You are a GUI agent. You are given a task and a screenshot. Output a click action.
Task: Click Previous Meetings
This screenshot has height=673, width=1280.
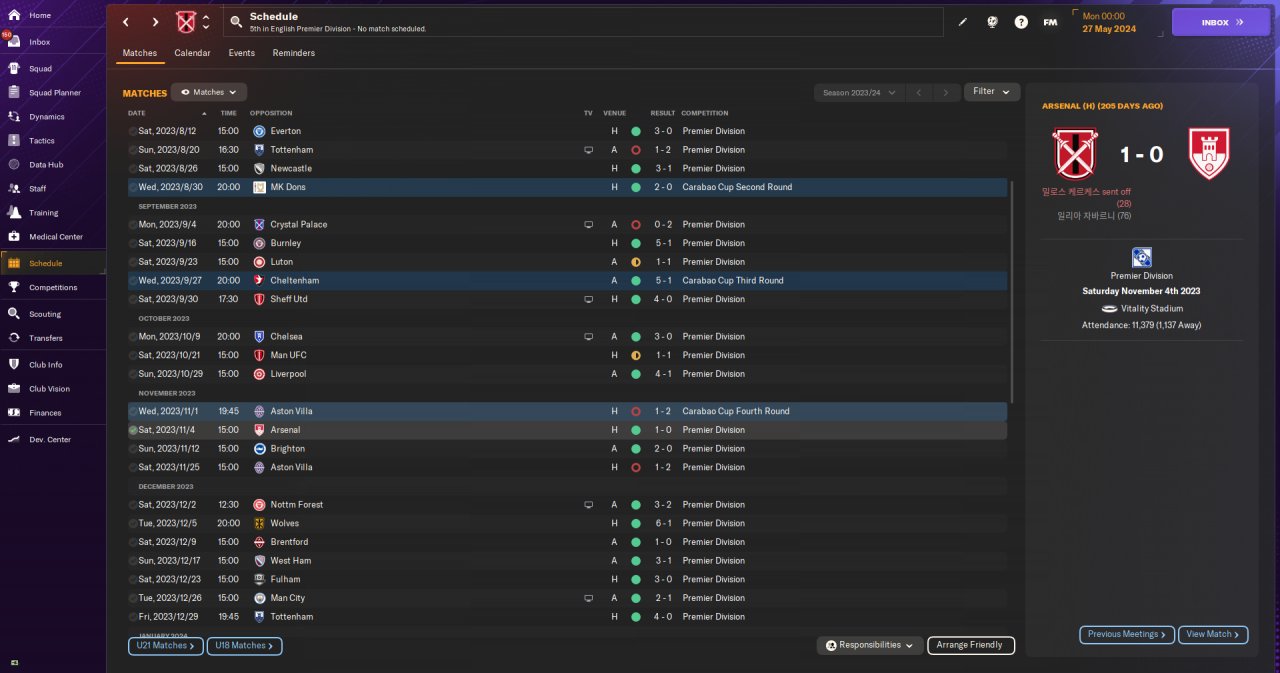[x=1127, y=634]
